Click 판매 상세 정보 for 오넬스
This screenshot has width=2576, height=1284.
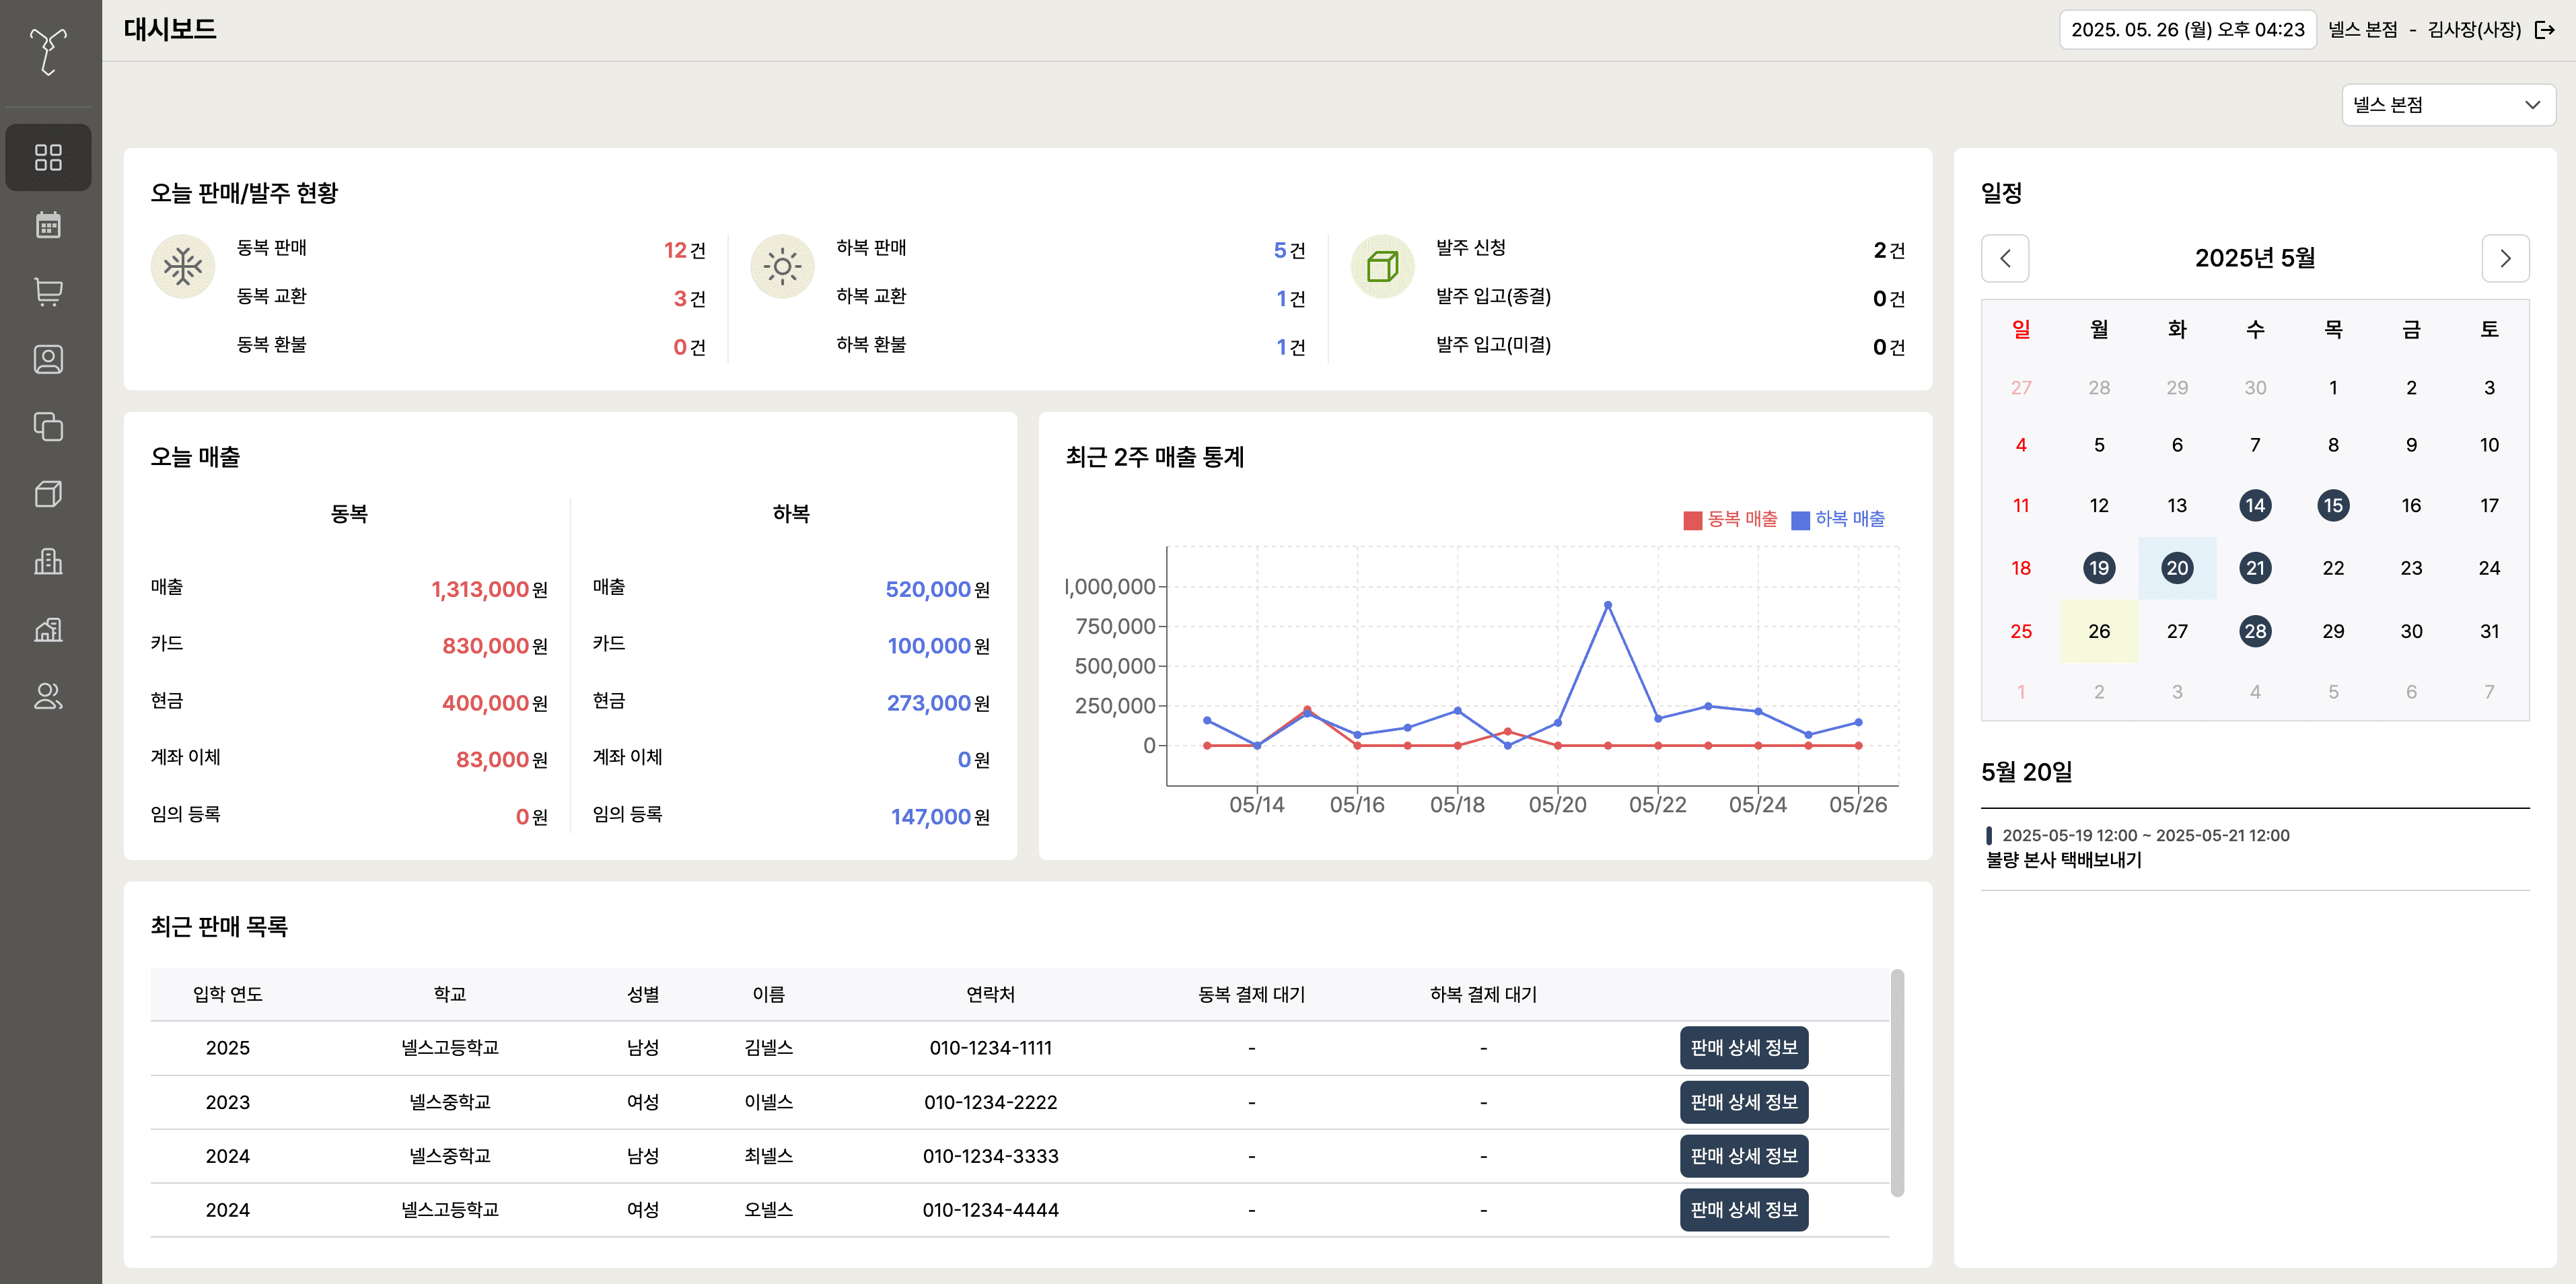click(1744, 1210)
